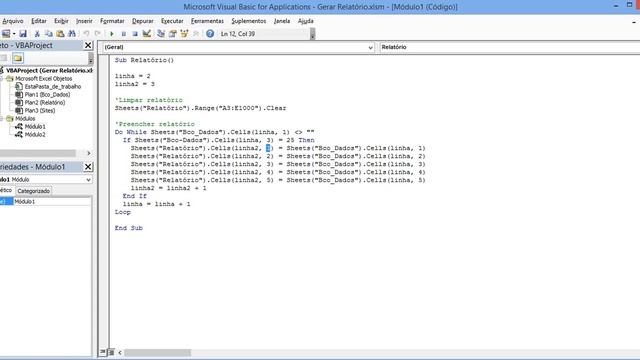Open the Suplementos menu

click(249, 21)
